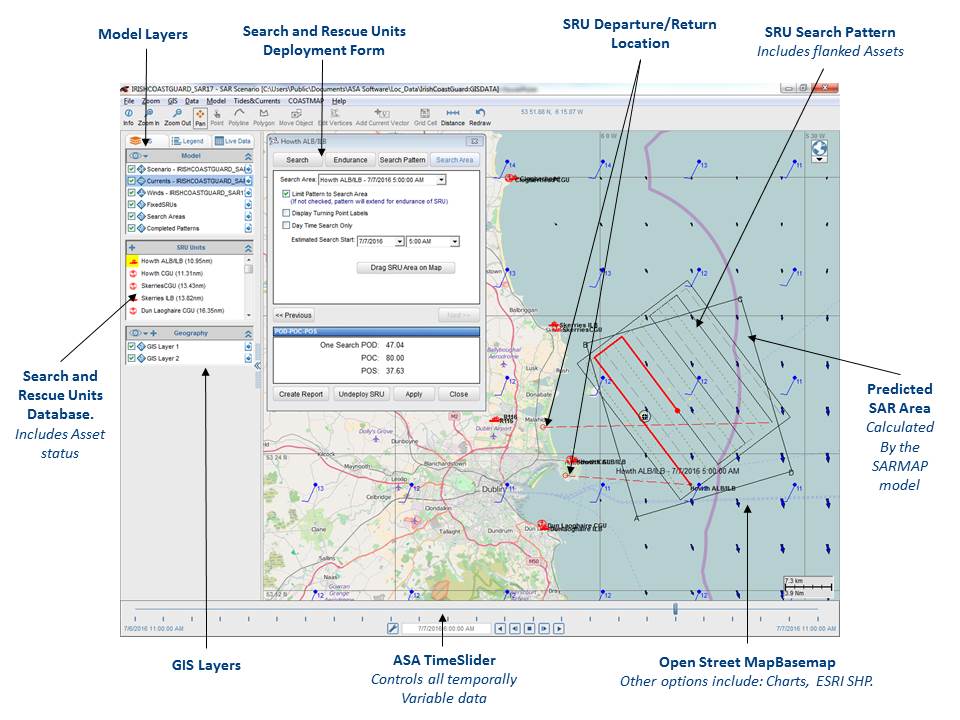Open the Model menu
960x720 pixels.
pos(216,101)
